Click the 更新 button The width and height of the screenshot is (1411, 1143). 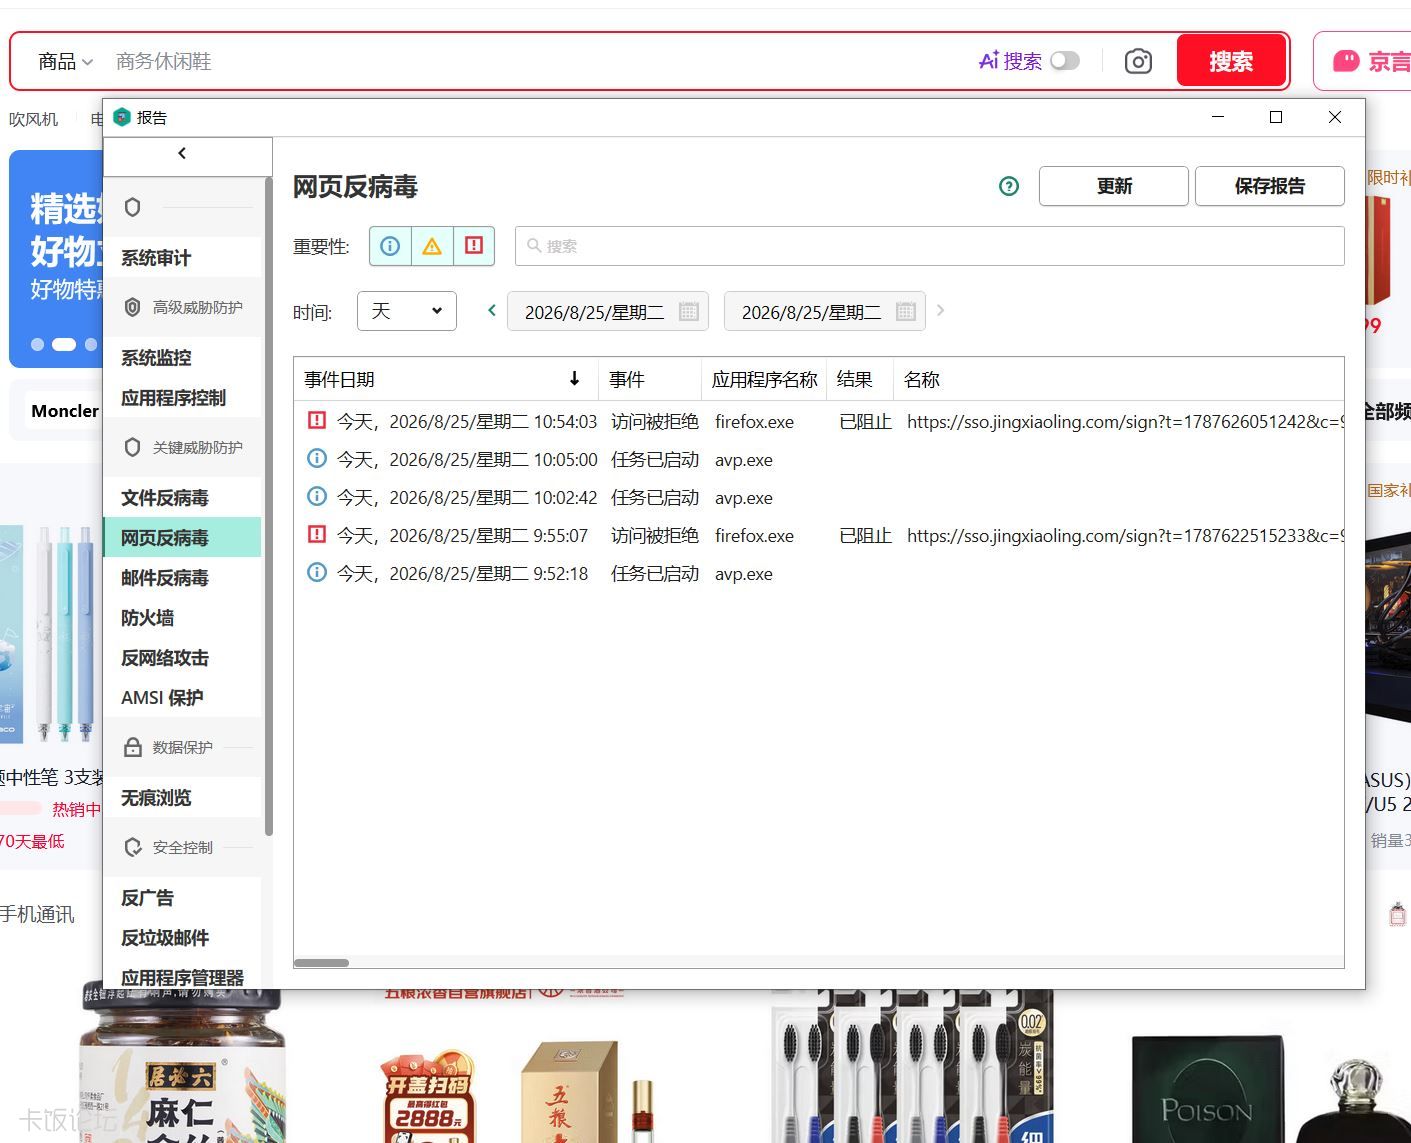(x=1114, y=186)
